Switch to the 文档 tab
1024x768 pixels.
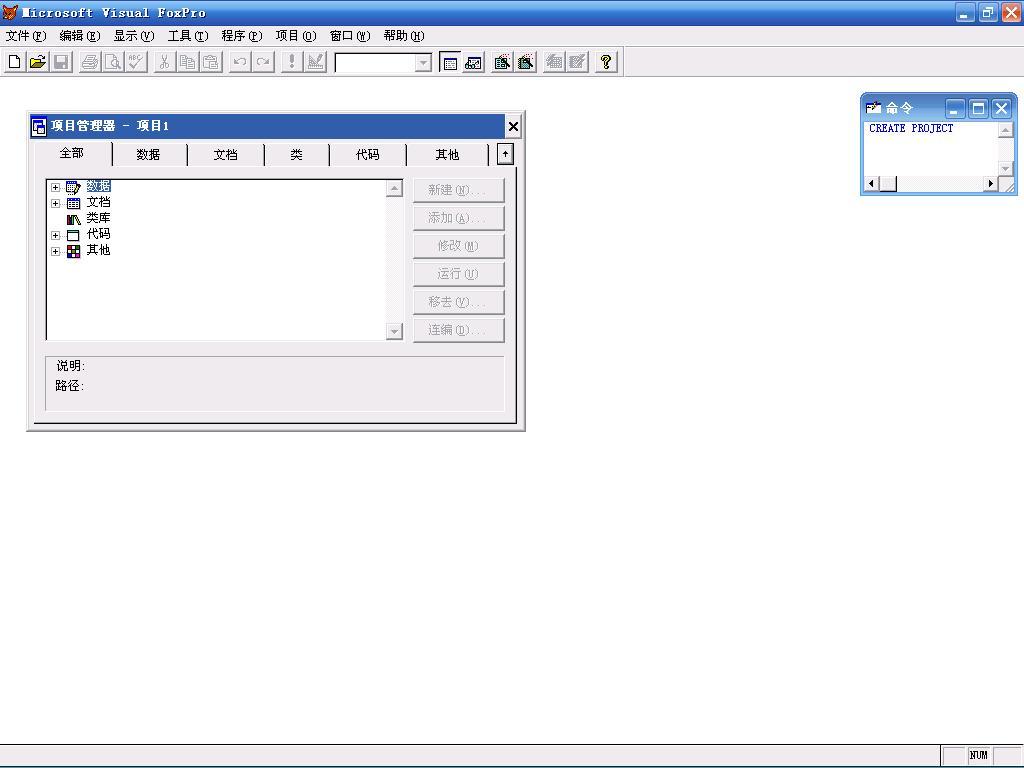225,155
